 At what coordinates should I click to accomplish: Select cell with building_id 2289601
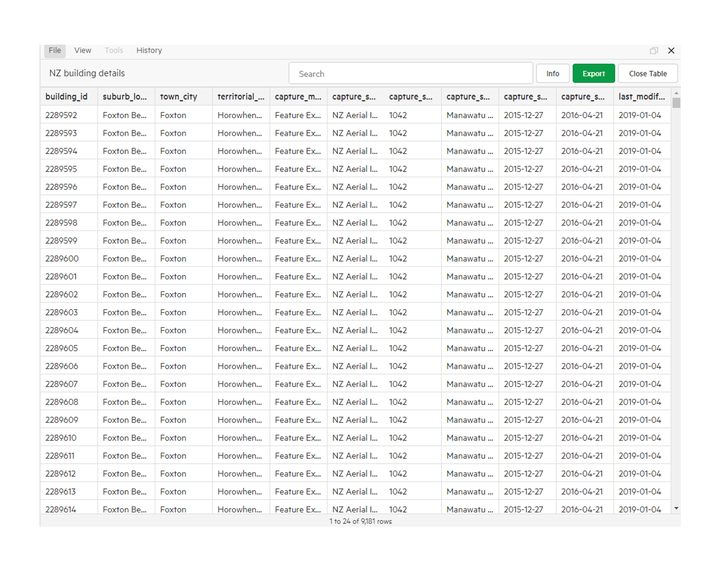tap(68, 276)
